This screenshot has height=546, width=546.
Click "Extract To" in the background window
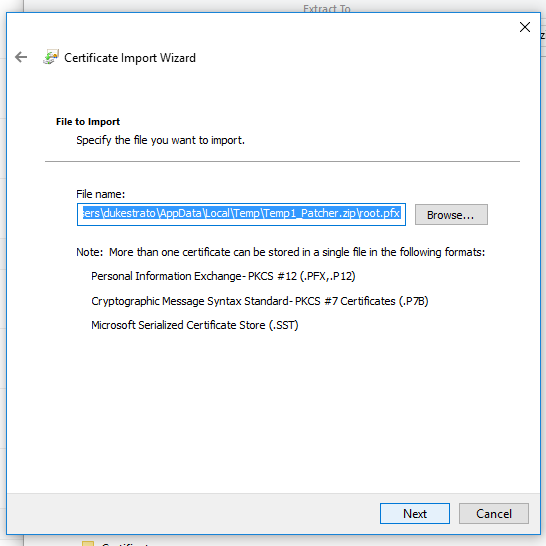tap(327, 8)
